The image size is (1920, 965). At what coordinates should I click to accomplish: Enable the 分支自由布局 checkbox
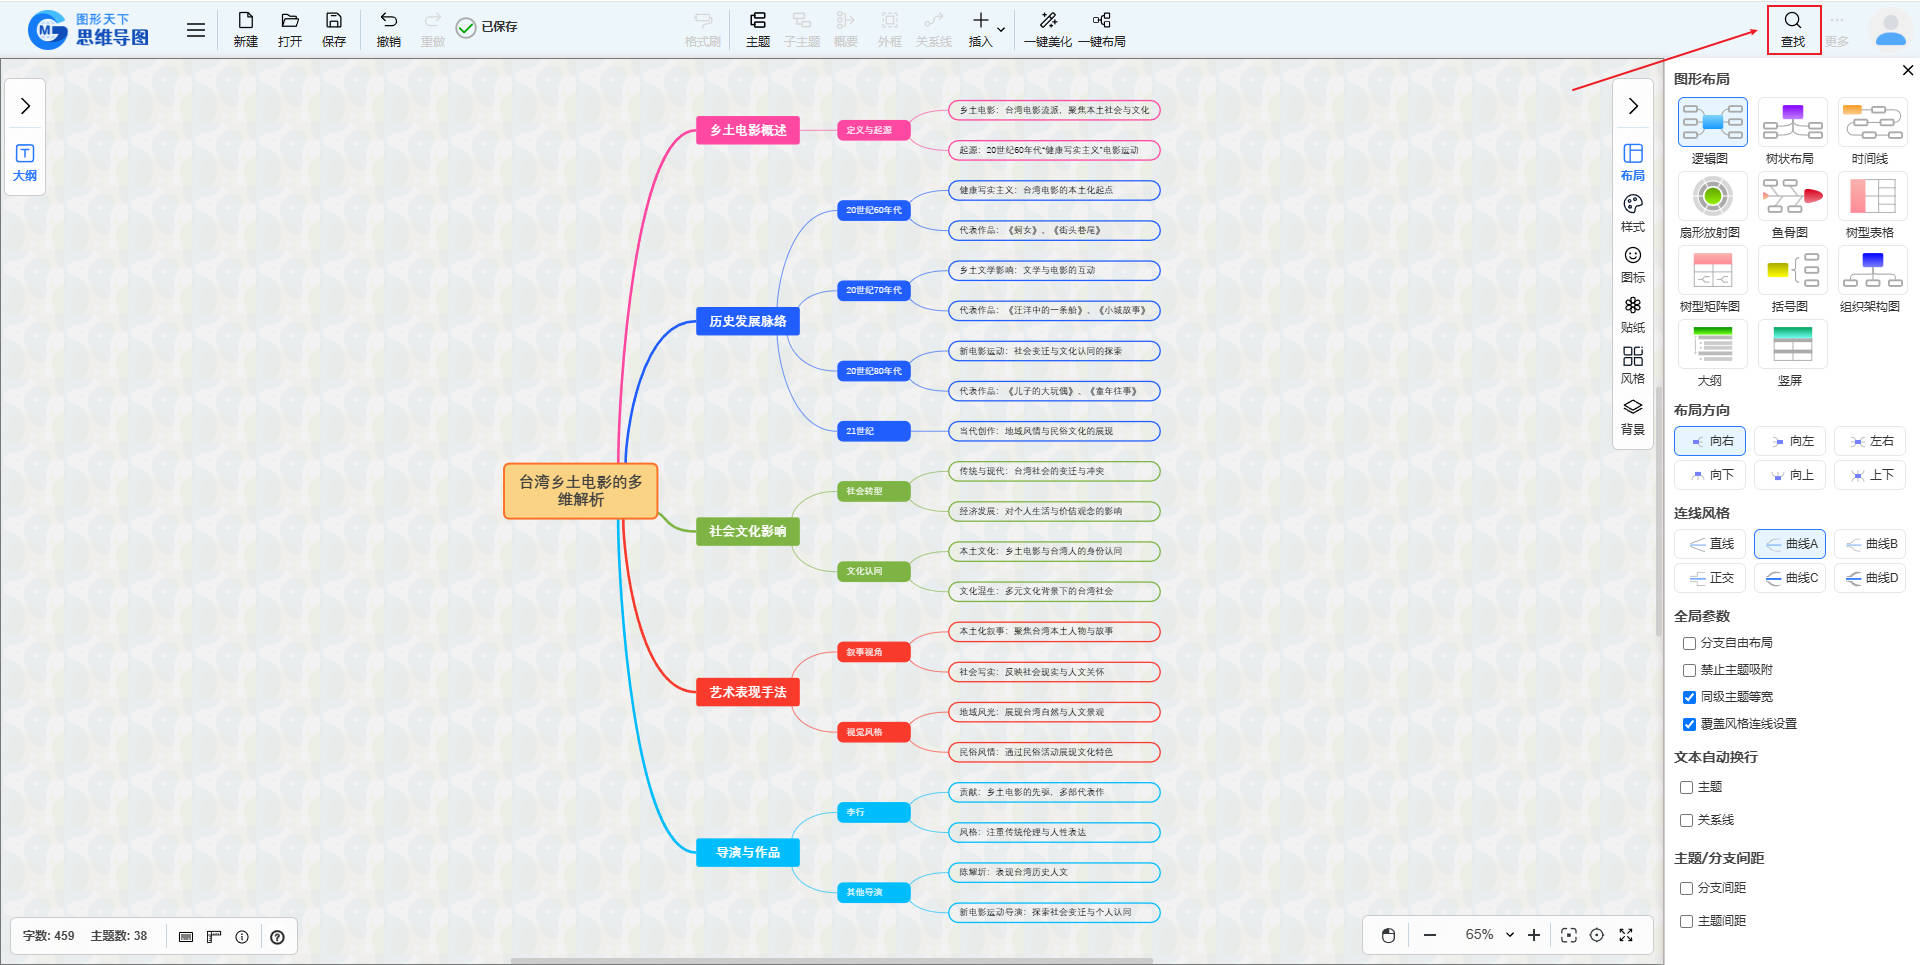(1689, 643)
